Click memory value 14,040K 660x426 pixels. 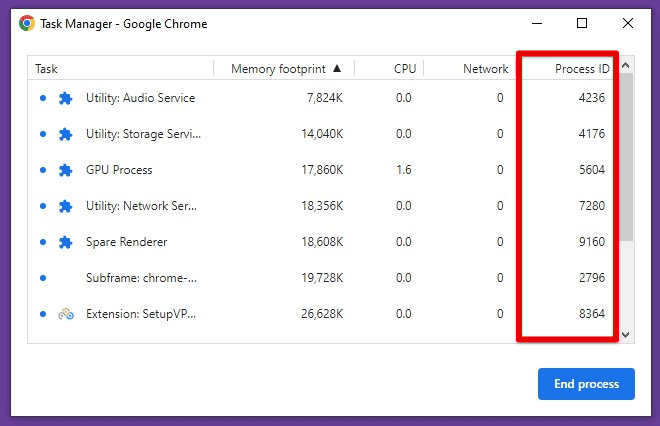coord(322,134)
